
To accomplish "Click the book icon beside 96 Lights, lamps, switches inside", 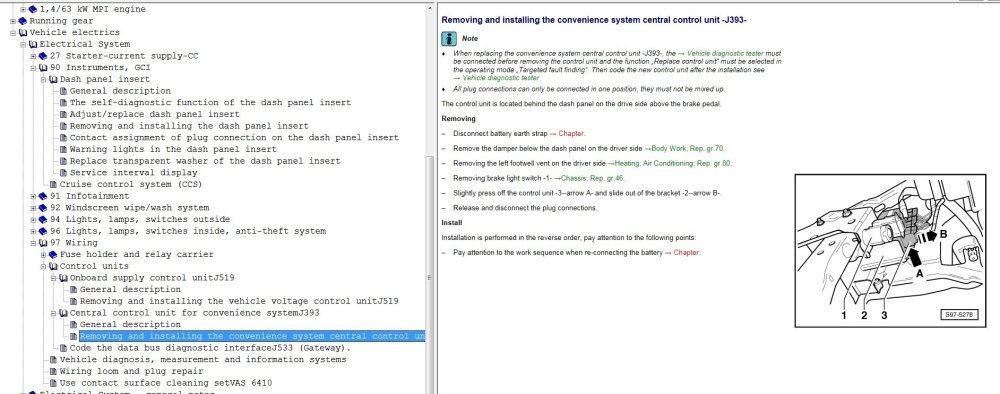I will [43, 231].
